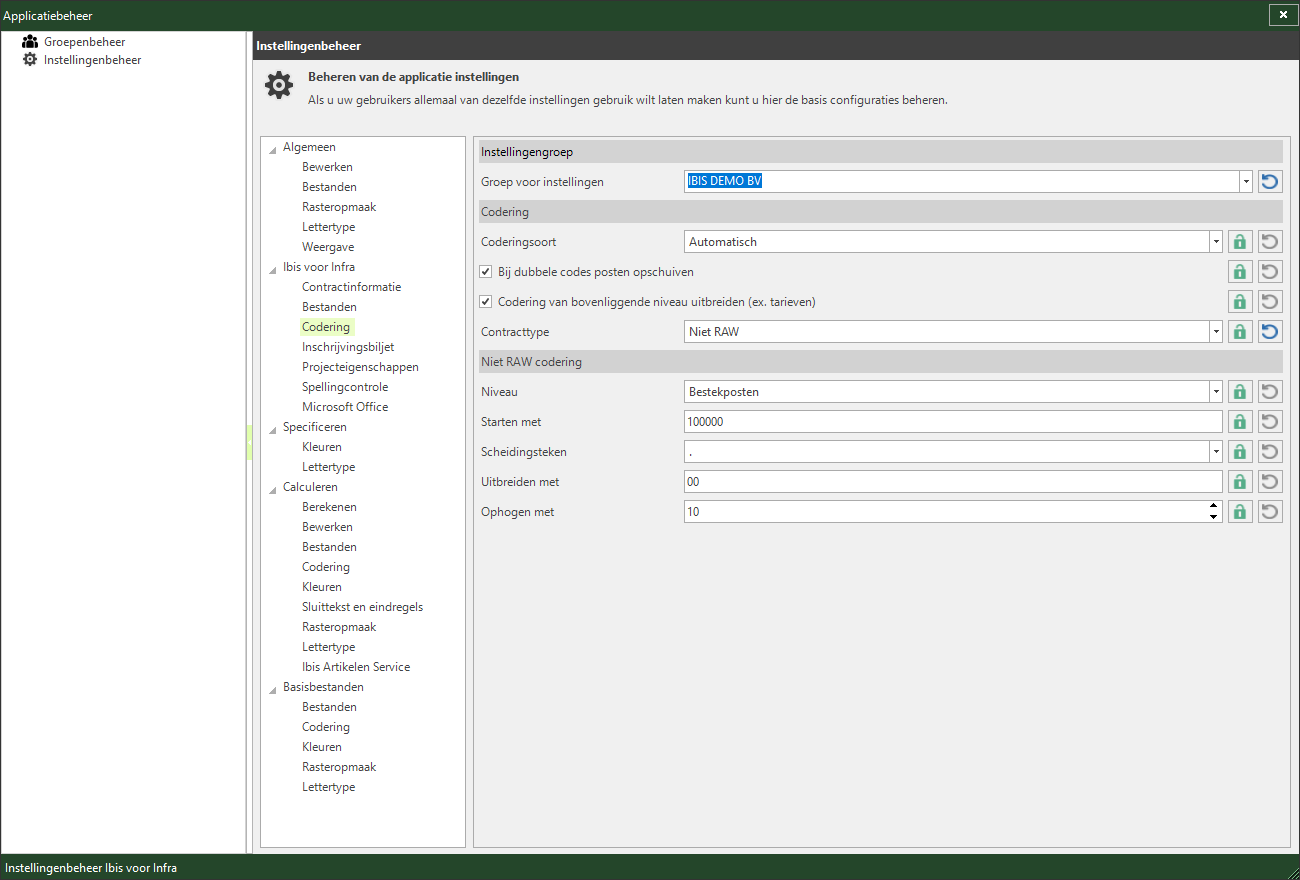This screenshot has width=1300, height=880.
Task: Open the Niveau Bestekposten dropdown
Action: [x=1216, y=392]
